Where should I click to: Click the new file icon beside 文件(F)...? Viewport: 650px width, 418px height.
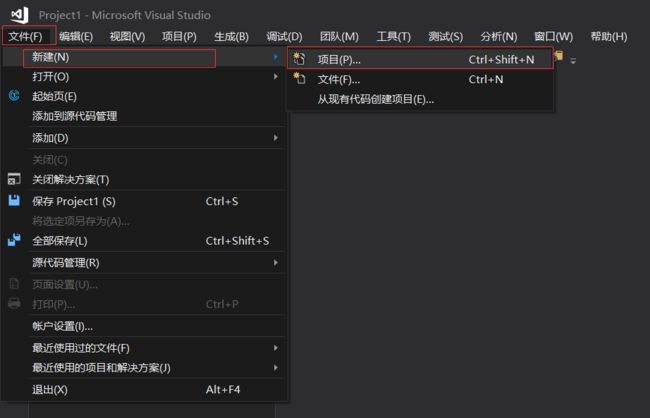[x=299, y=78]
